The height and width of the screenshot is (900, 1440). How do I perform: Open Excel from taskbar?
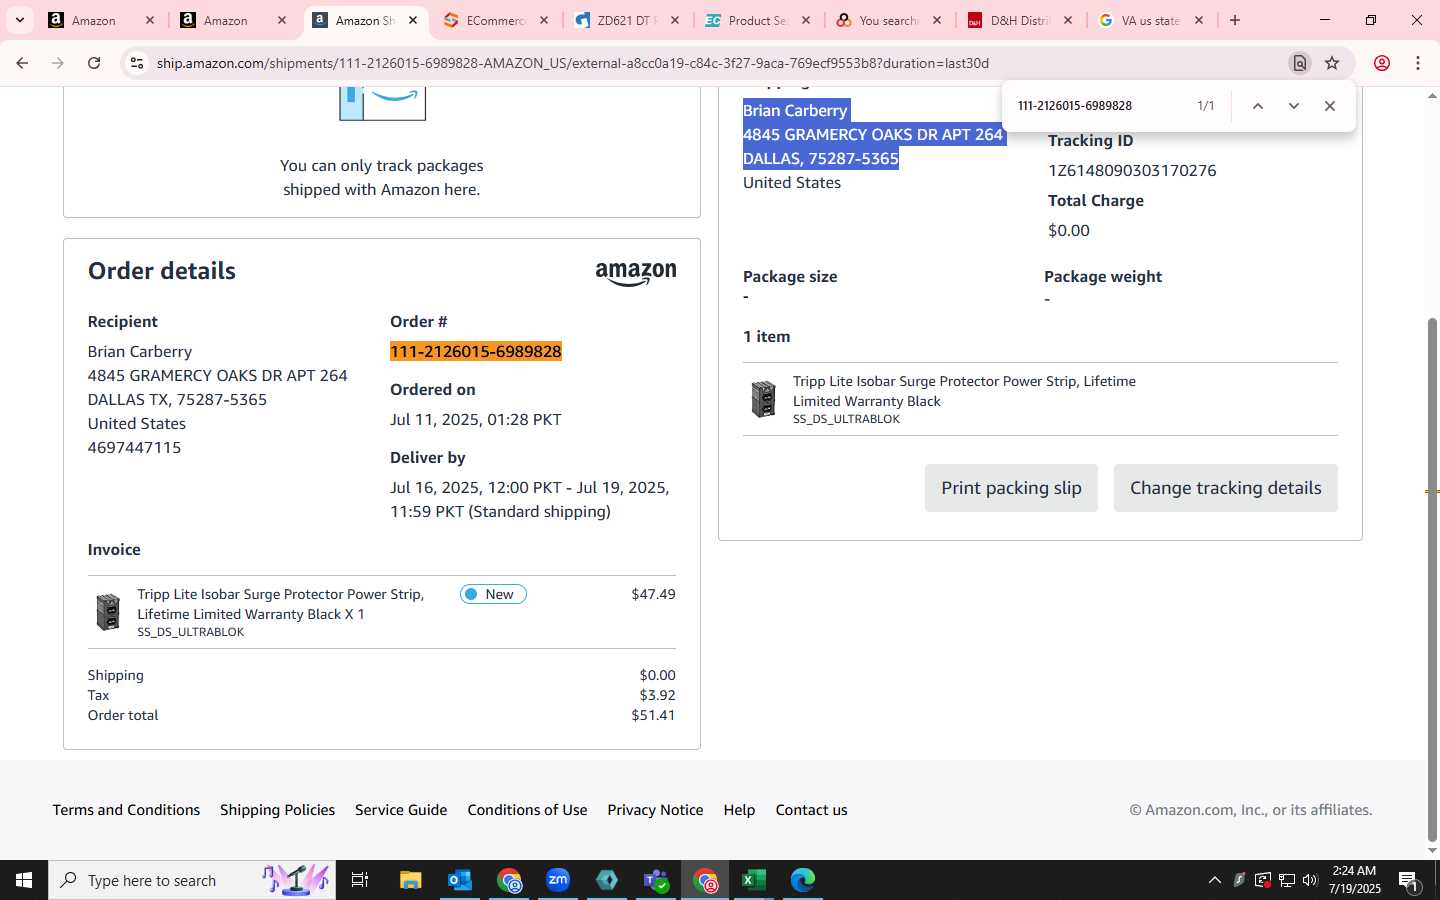click(x=754, y=880)
